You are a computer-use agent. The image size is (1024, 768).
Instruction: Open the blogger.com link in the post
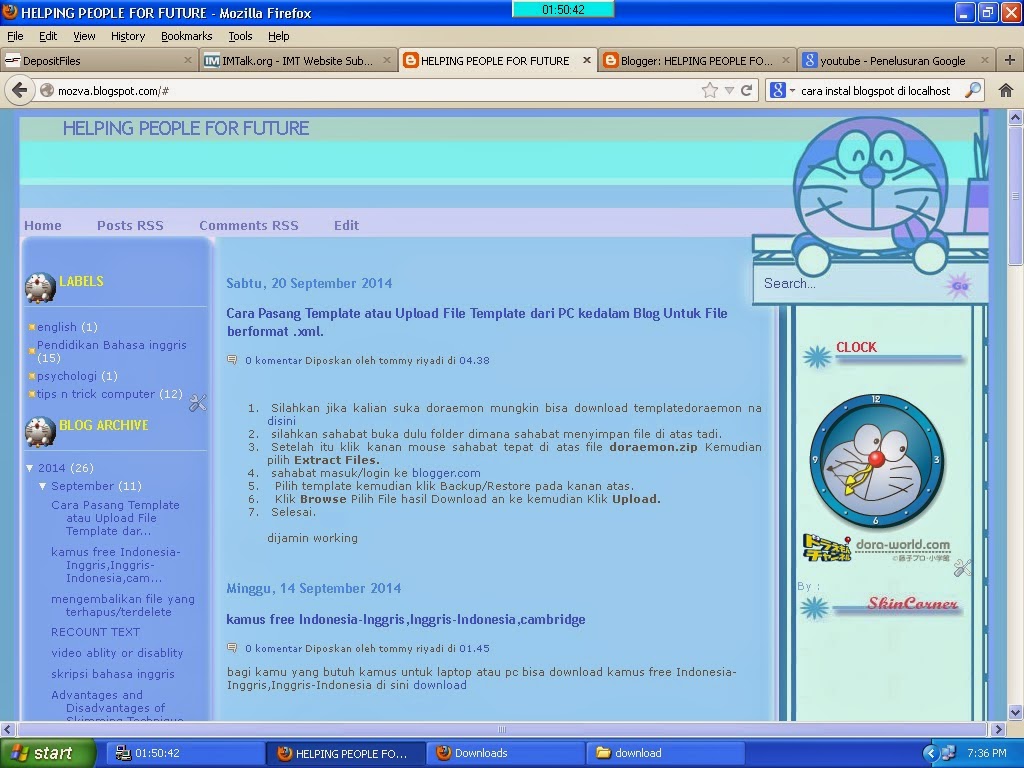tap(446, 472)
